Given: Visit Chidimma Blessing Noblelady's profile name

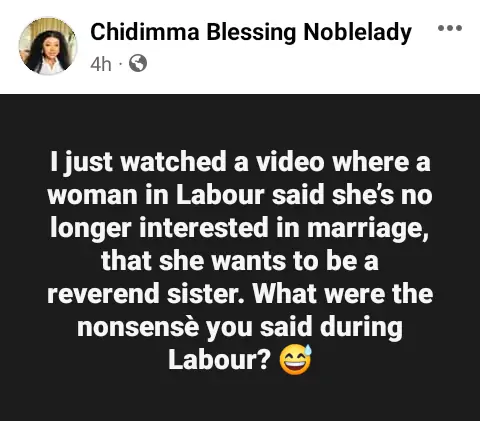Looking at the screenshot, I should pyautogui.click(x=251, y=33).
